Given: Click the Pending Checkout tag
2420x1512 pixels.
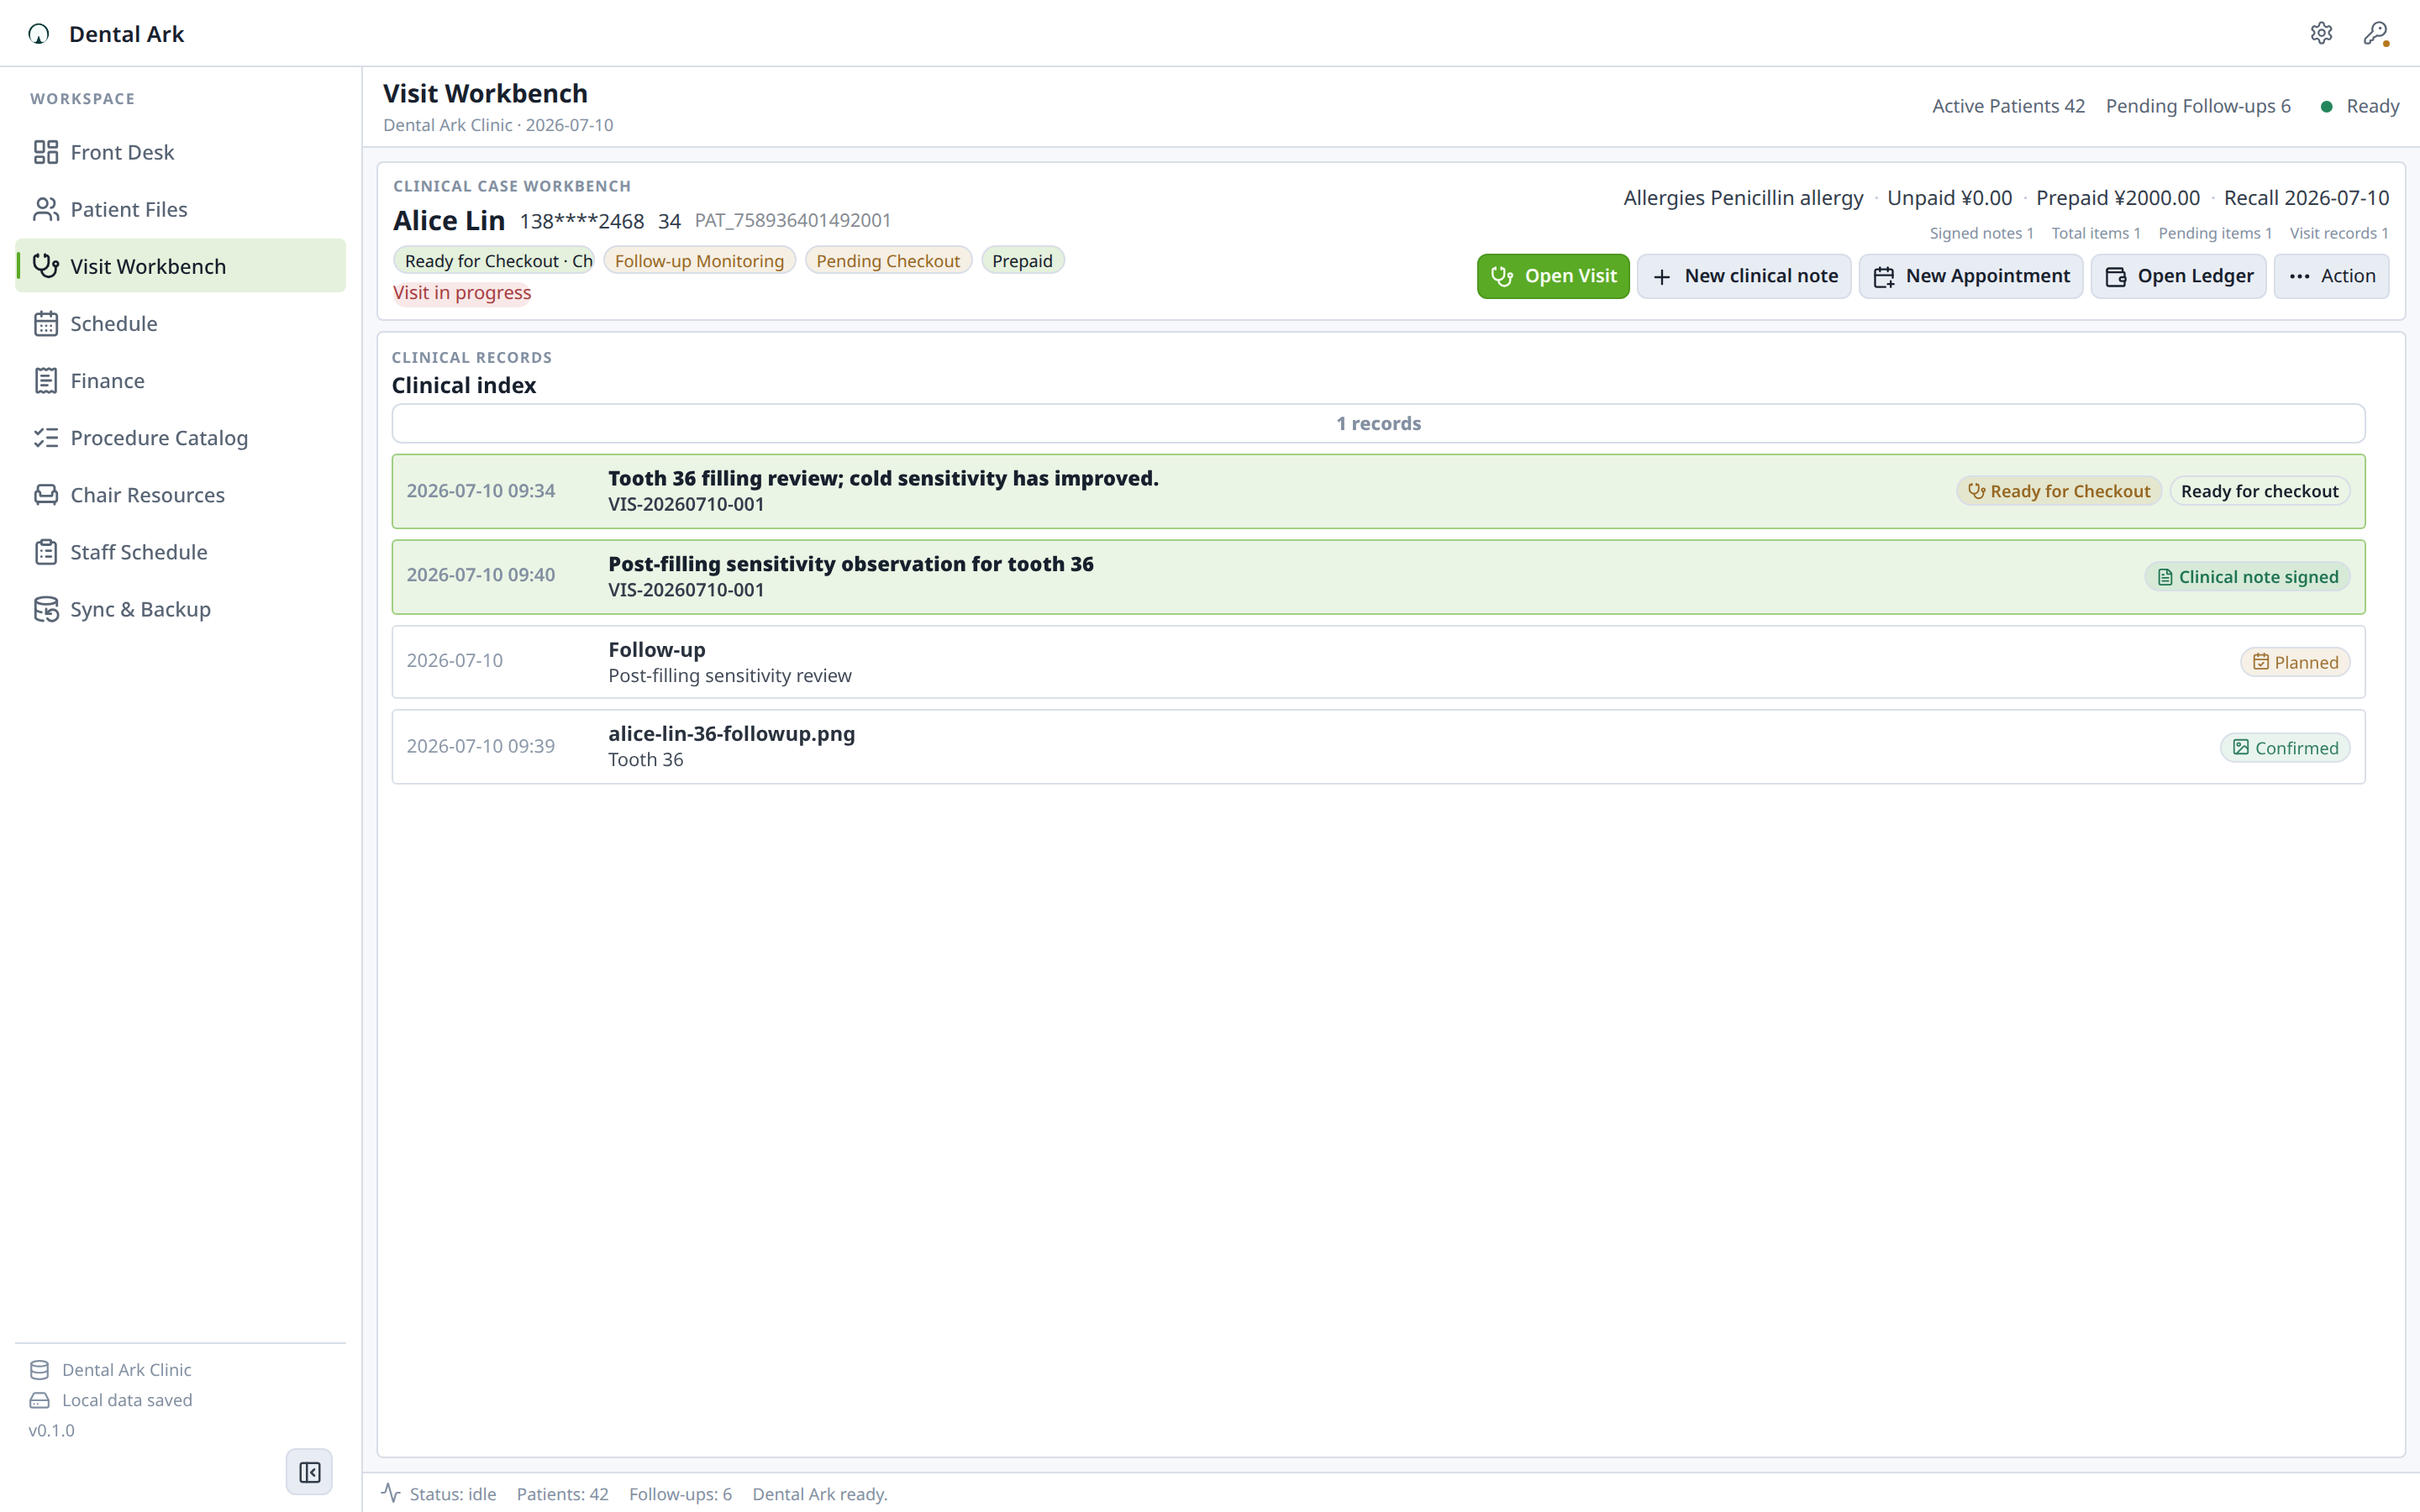Looking at the screenshot, I should (x=888, y=260).
